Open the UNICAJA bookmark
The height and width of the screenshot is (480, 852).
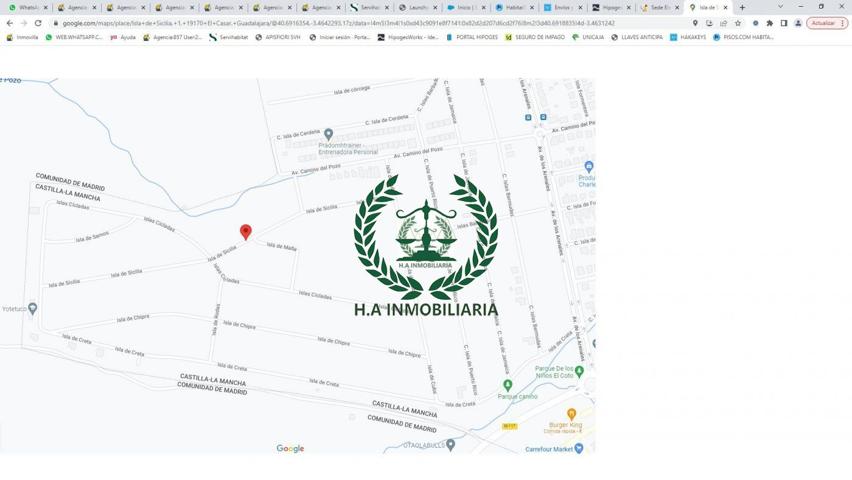tap(588, 38)
